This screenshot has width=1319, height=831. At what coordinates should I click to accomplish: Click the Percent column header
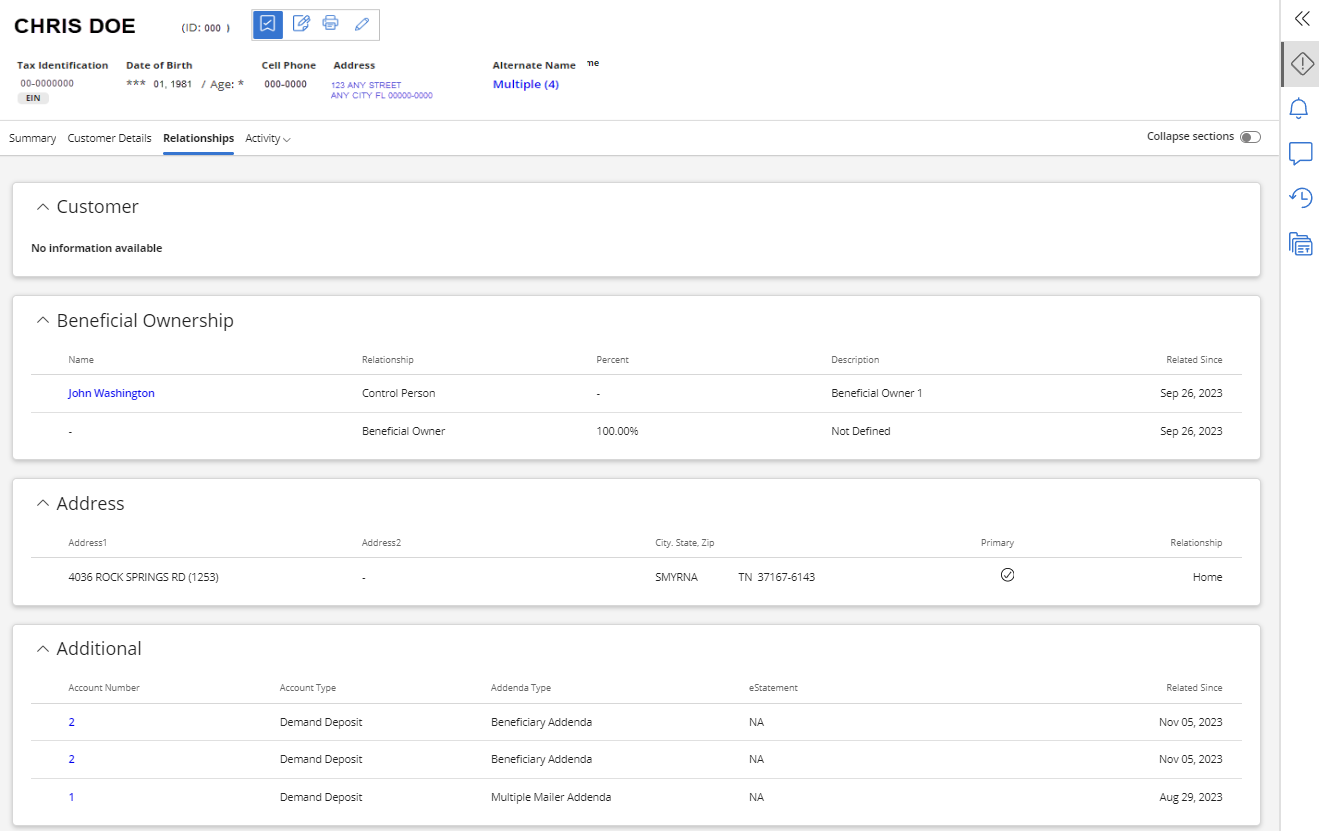pyautogui.click(x=613, y=360)
